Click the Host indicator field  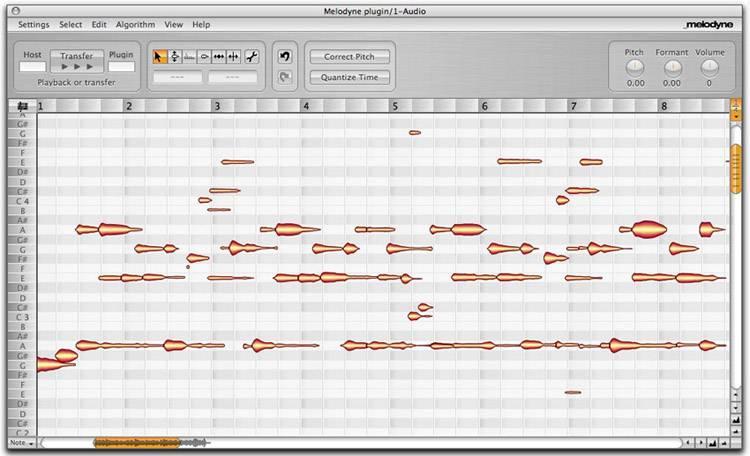(x=33, y=67)
